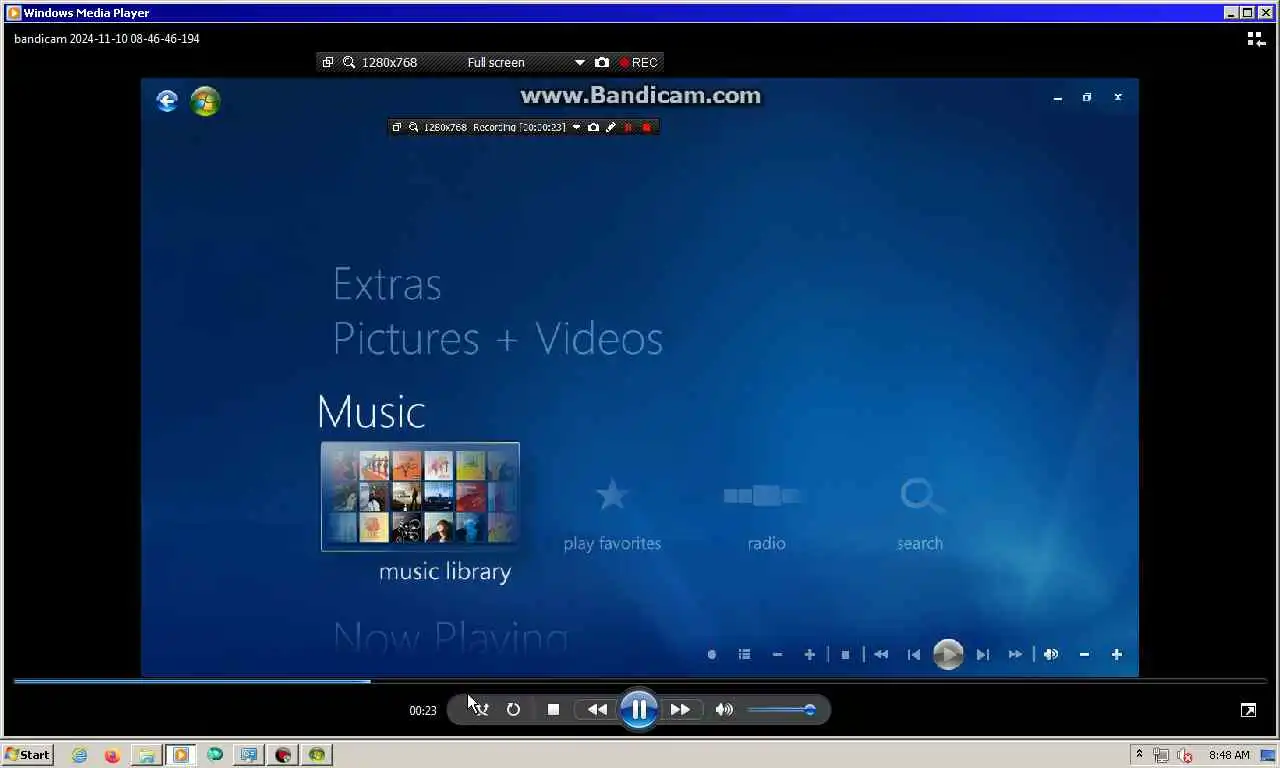Click the outer Bandicam magnifier icon

(349, 62)
